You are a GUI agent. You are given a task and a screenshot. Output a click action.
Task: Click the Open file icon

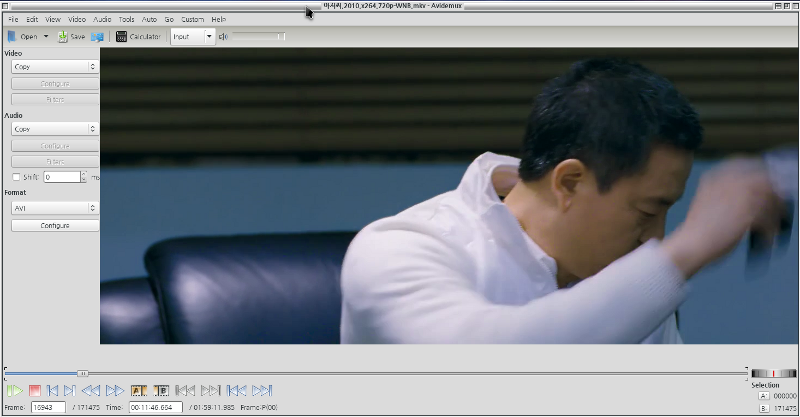[12, 36]
